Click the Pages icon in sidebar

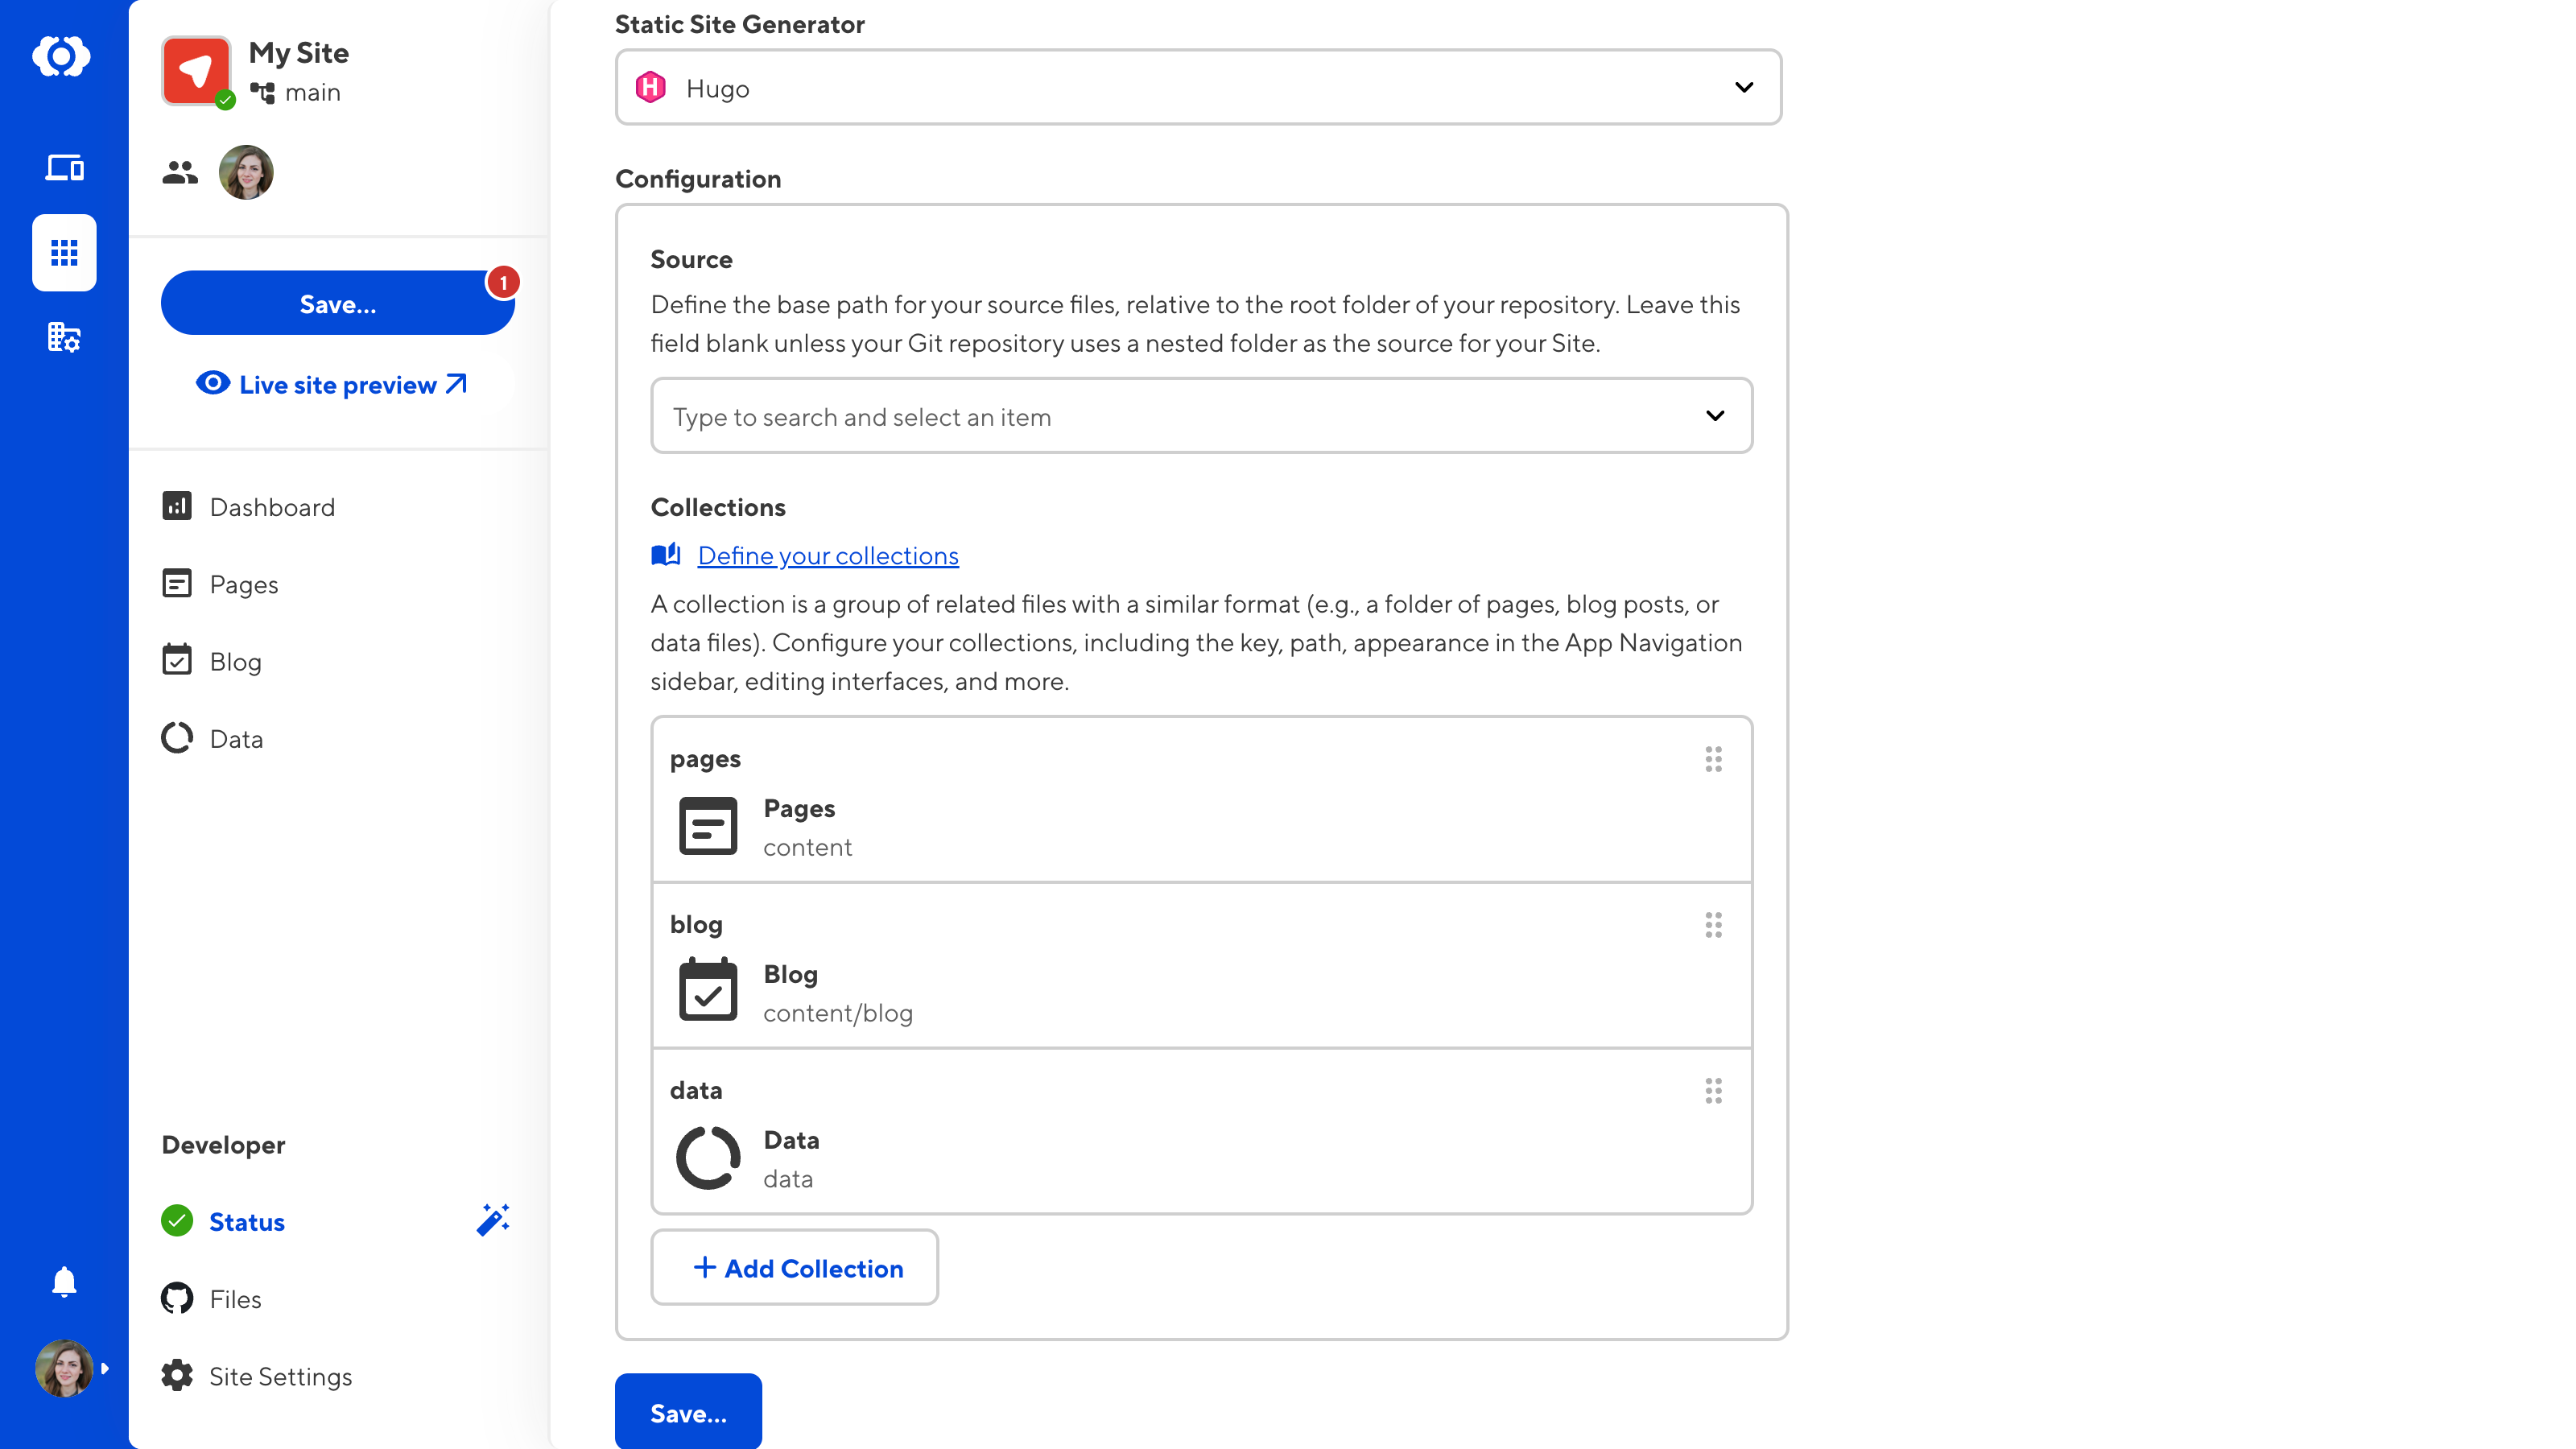(x=177, y=584)
